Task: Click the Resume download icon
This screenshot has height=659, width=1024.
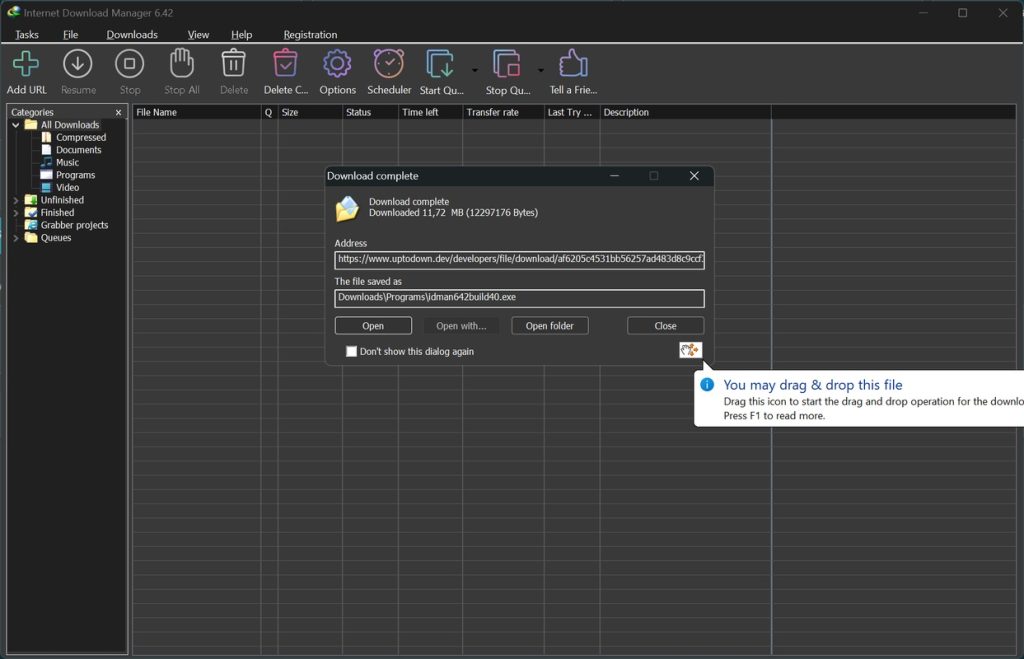Action: [x=78, y=64]
